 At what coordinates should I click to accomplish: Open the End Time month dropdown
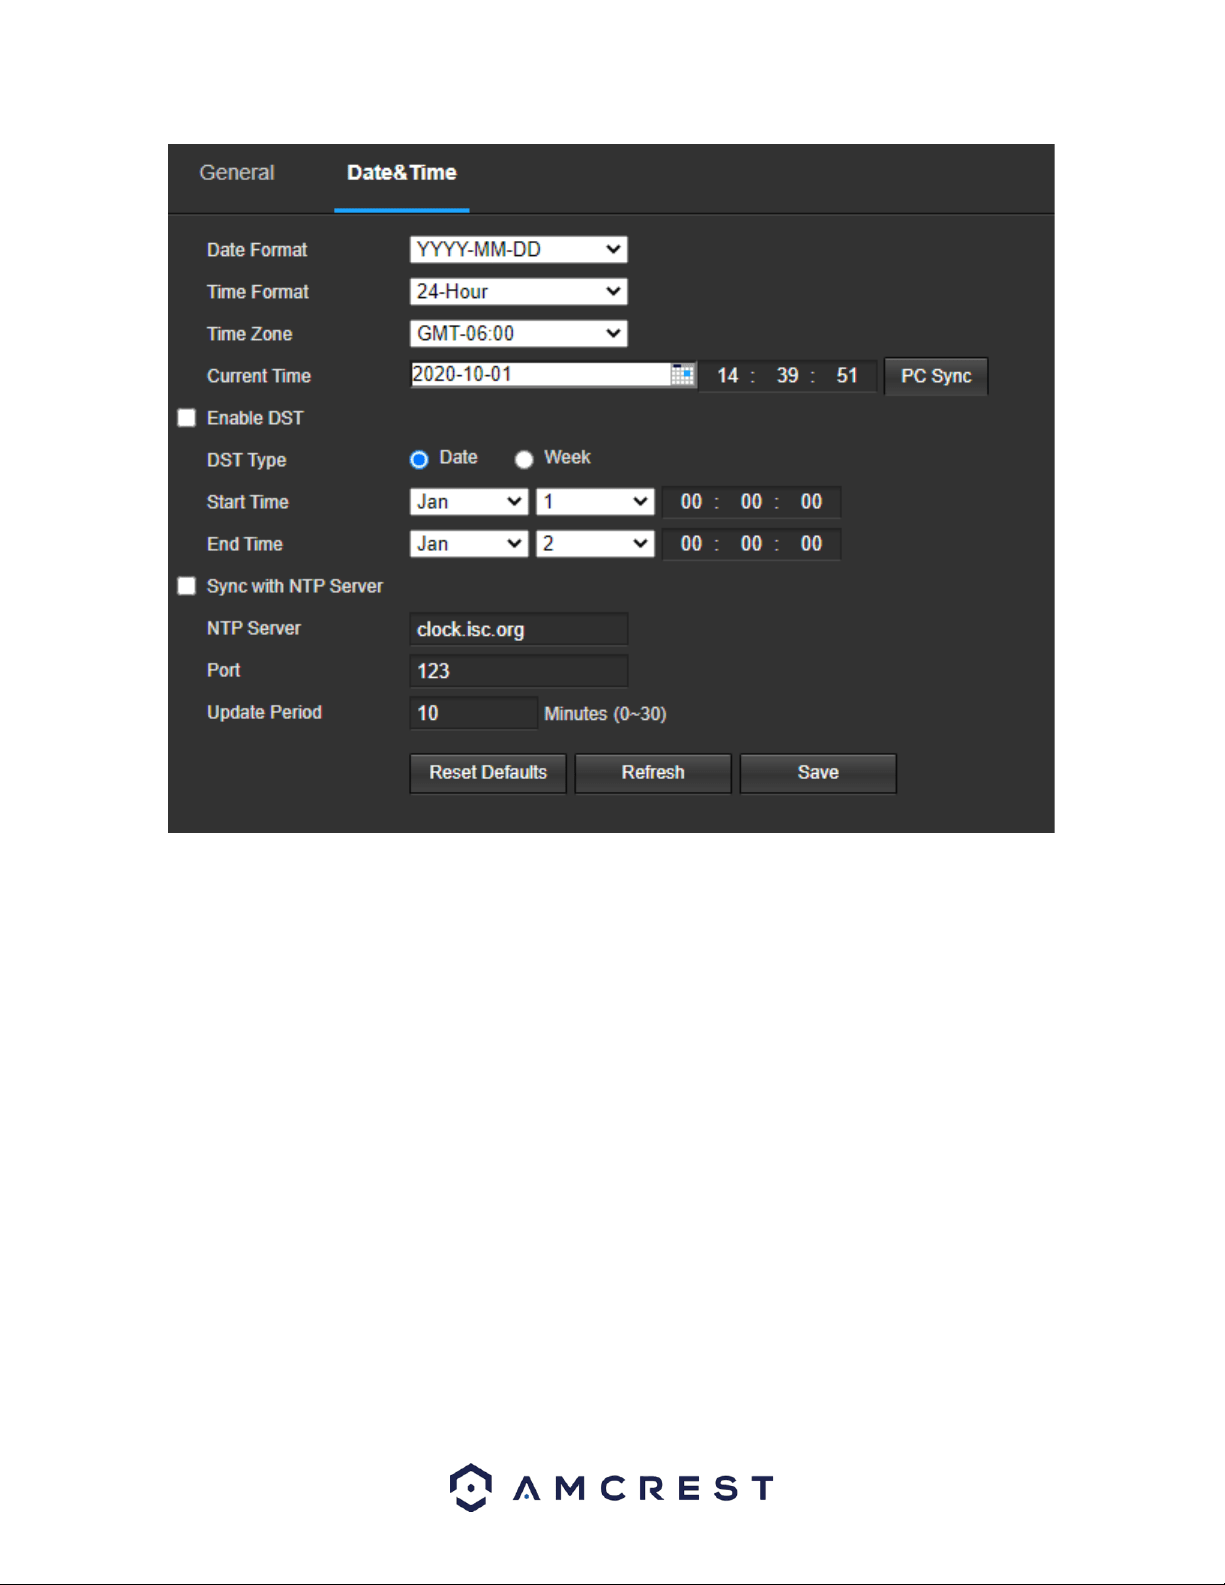[x=469, y=544]
